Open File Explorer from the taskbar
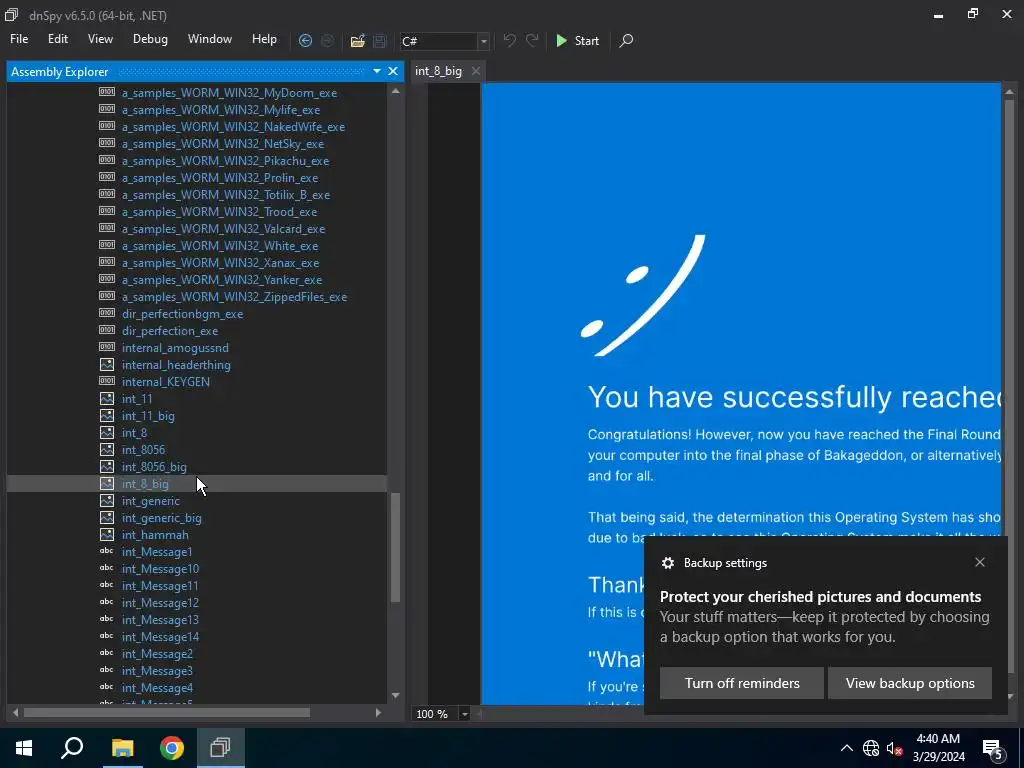 (122, 748)
